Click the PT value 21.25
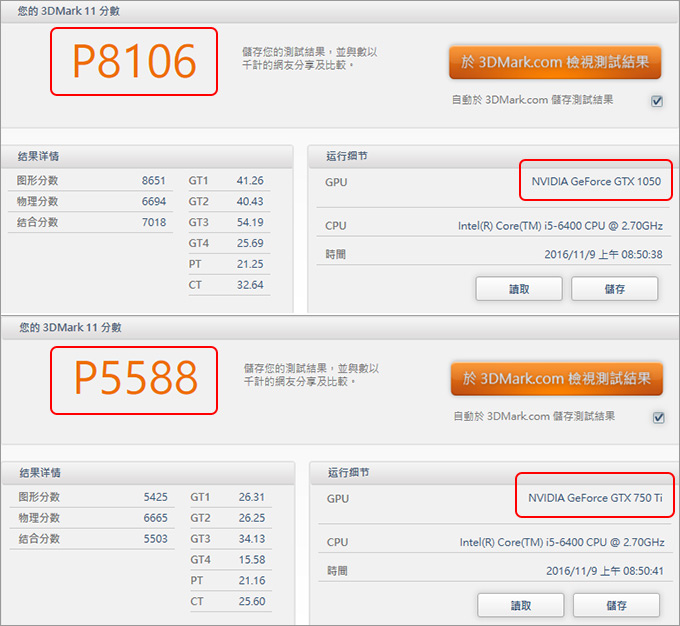This screenshot has width=680, height=626. (250, 264)
